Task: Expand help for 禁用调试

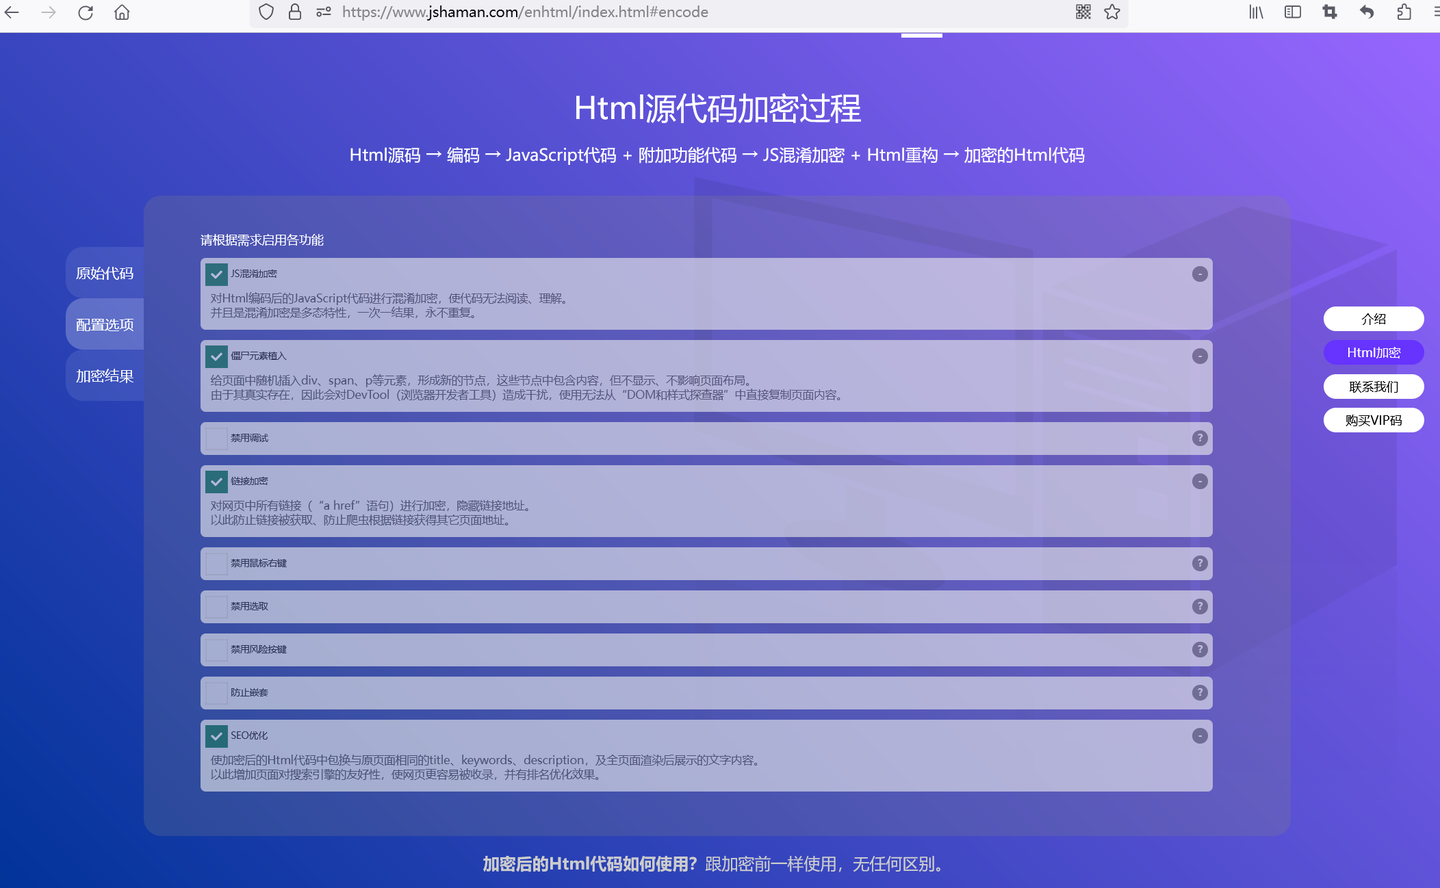Action: (1200, 438)
